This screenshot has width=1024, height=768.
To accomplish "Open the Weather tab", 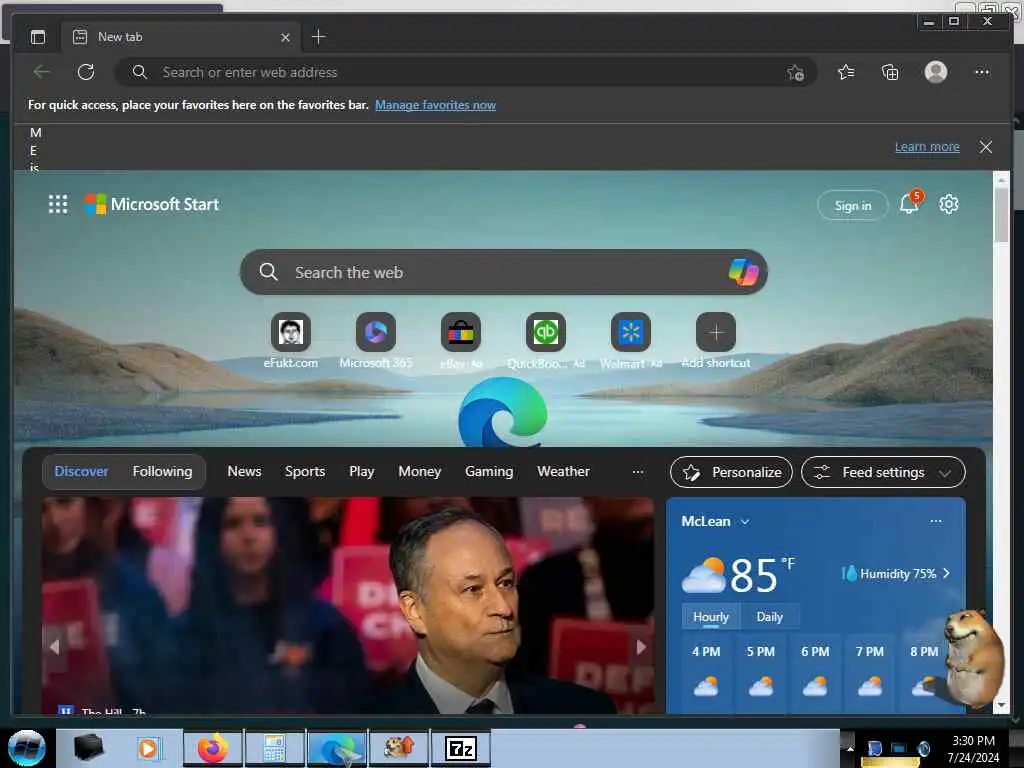I will [563, 472].
